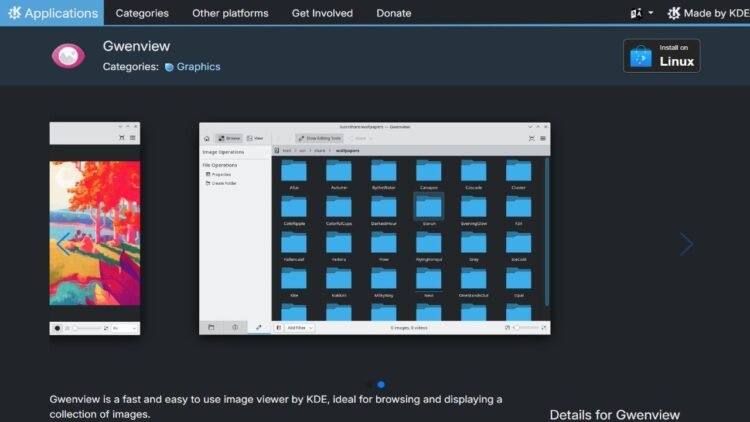750x422 pixels.
Task: Open the Donate page
Action: [394, 13]
